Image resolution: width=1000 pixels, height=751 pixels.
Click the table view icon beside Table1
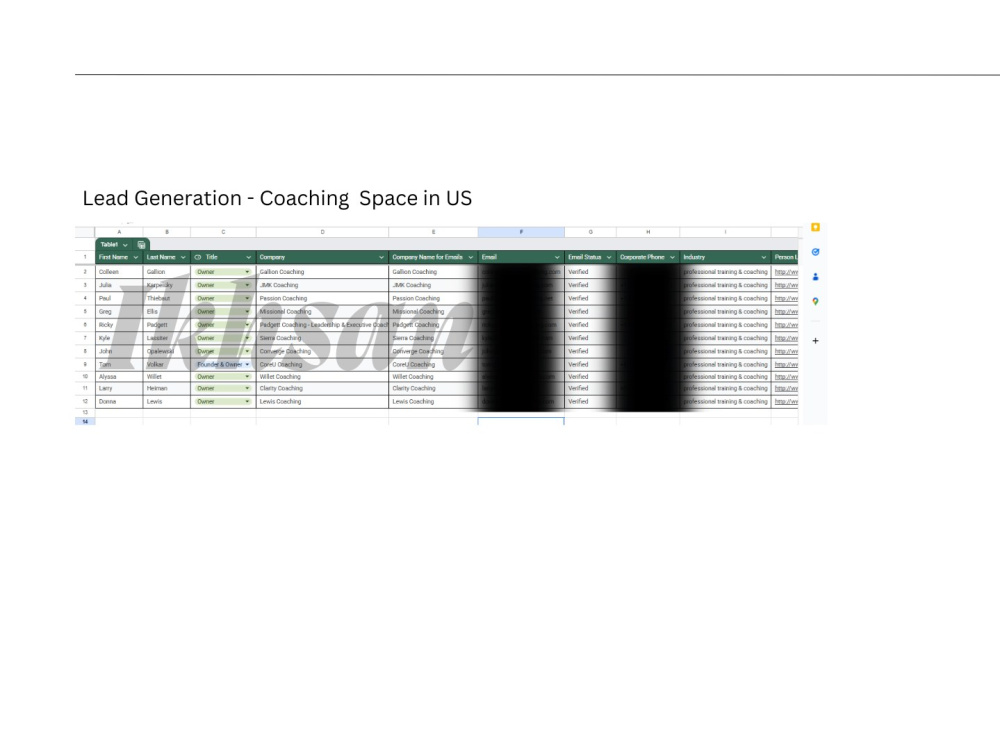point(142,245)
